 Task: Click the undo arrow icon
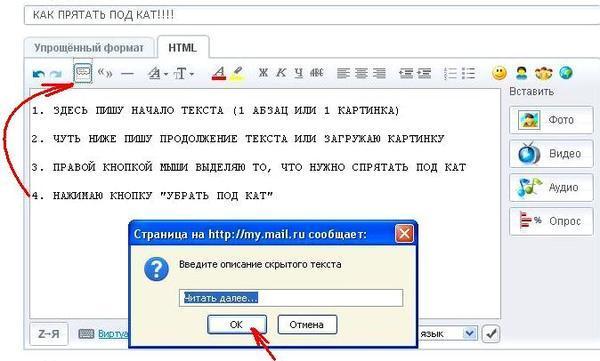click(x=39, y=74)
